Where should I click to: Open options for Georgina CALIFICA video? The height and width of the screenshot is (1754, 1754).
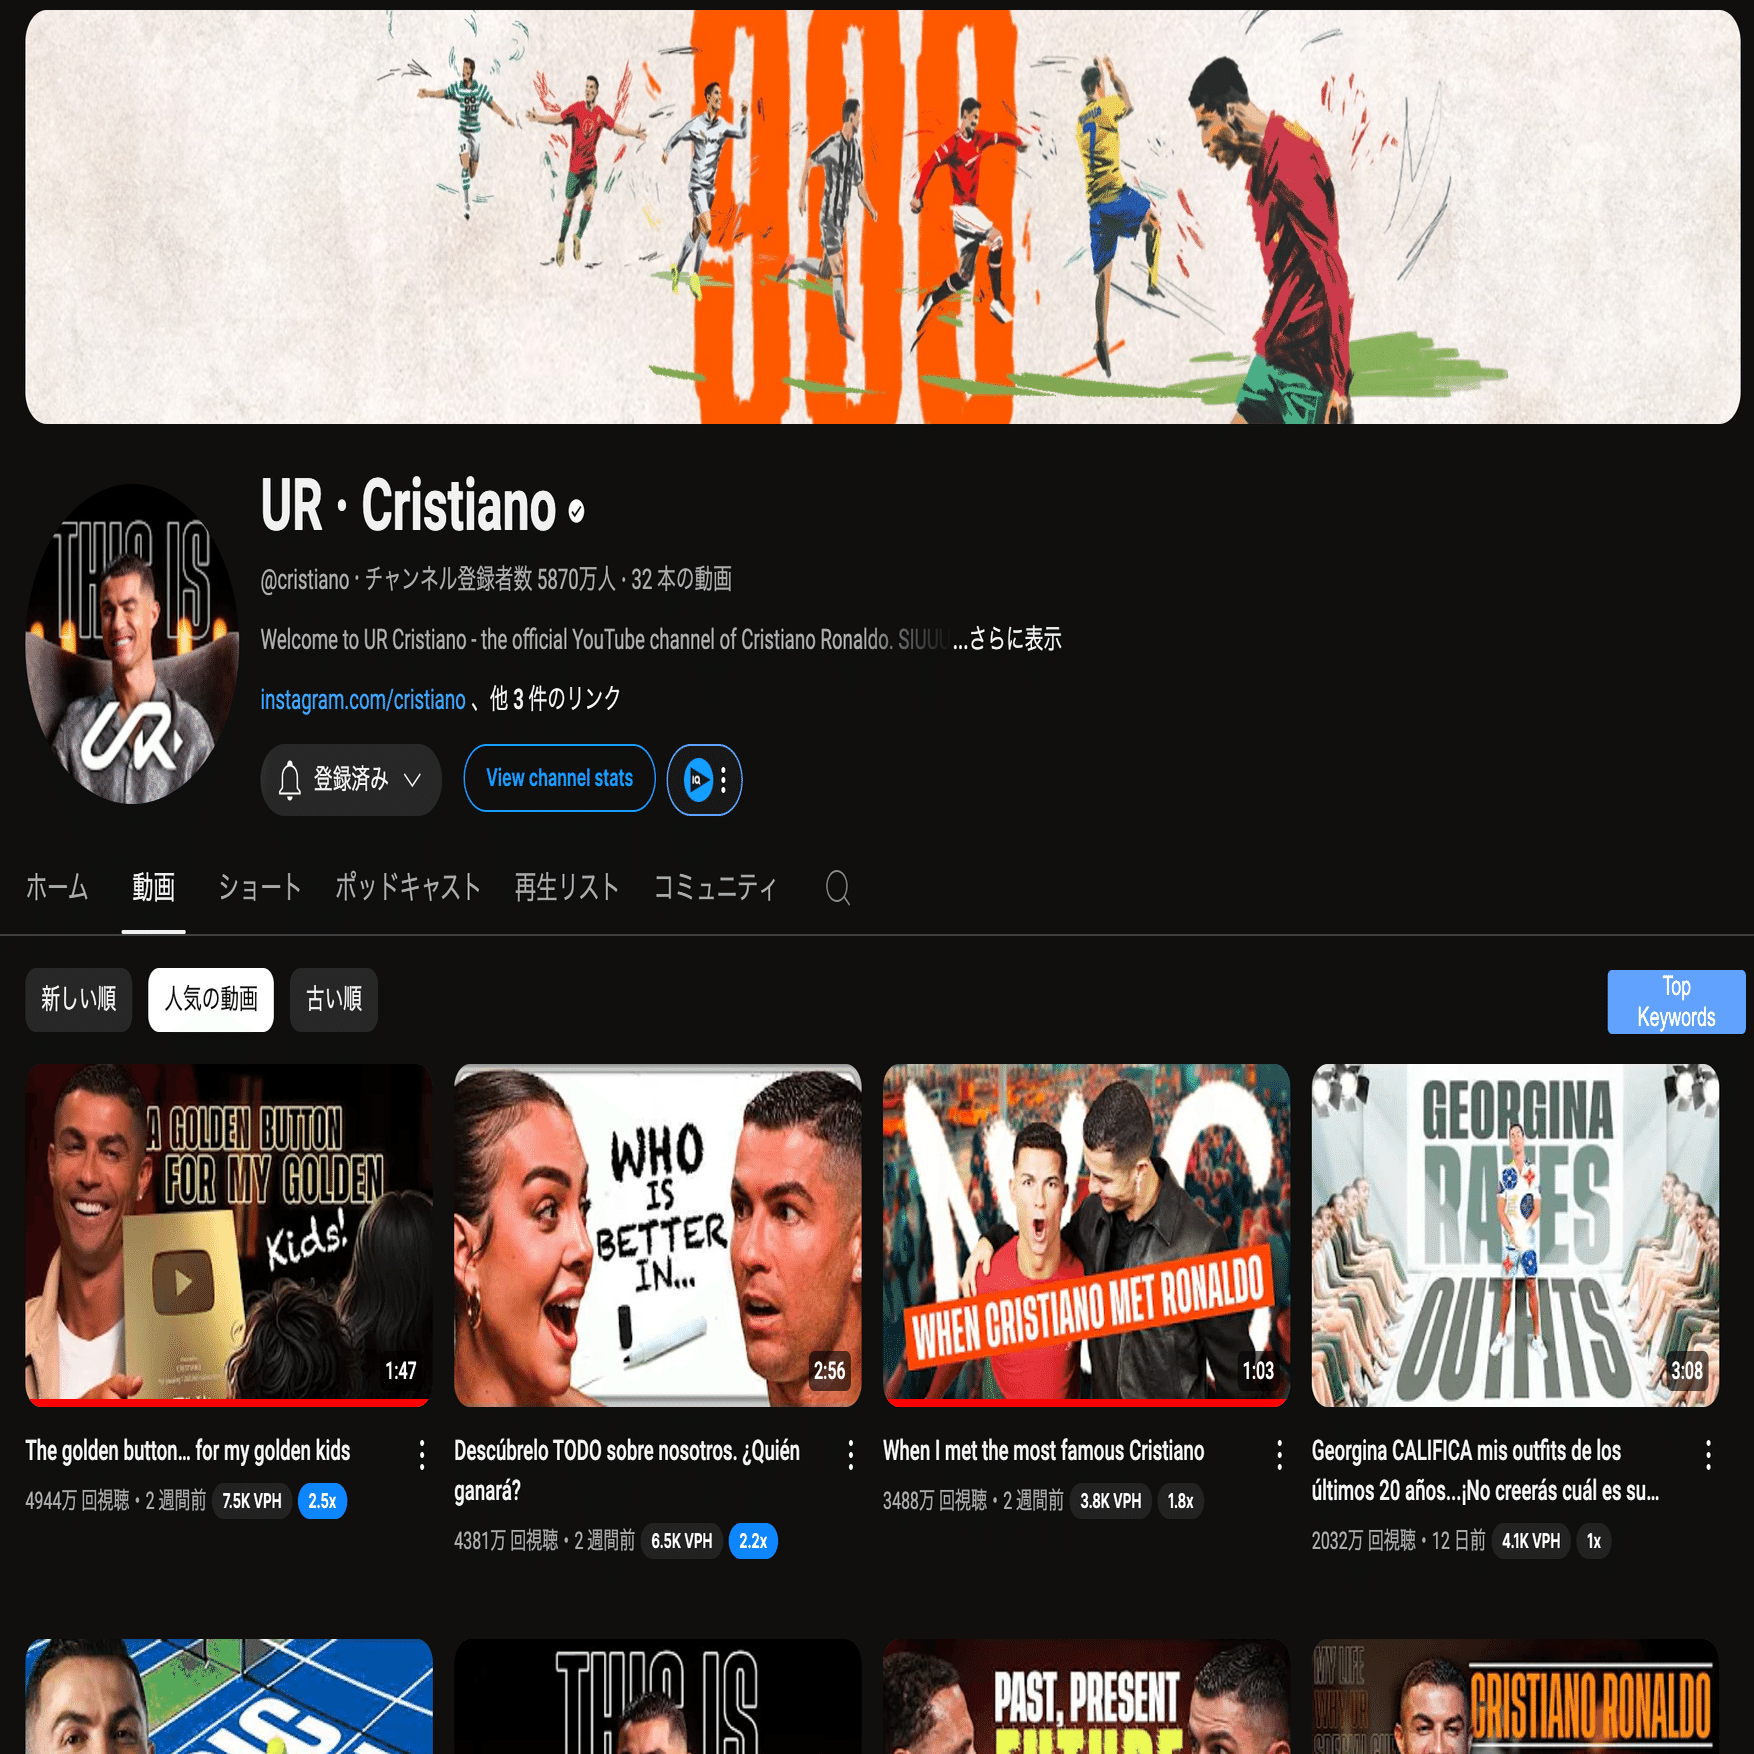pyautogui.click(x=1709, y=1455)
